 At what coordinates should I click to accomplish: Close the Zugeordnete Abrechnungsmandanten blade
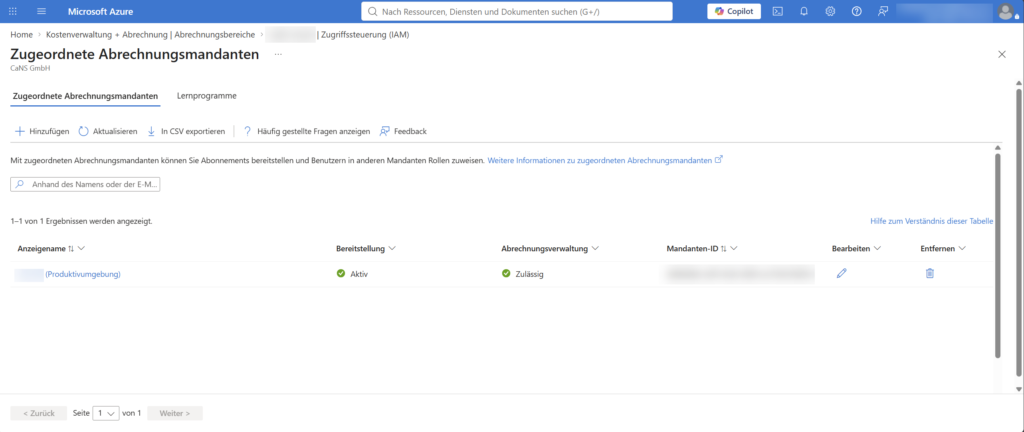[x=1002, y=54]
